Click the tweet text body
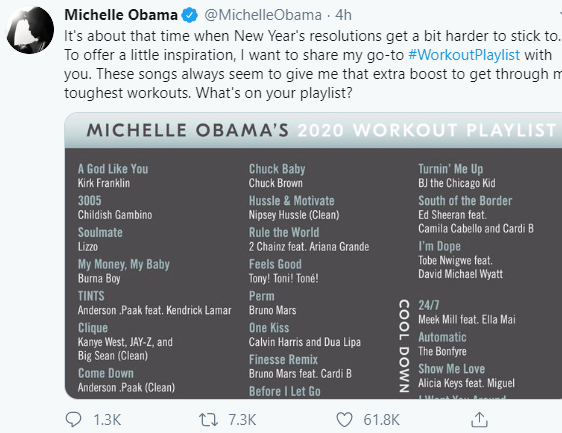This screenshot has width=562, height=433. coord(313,65)
